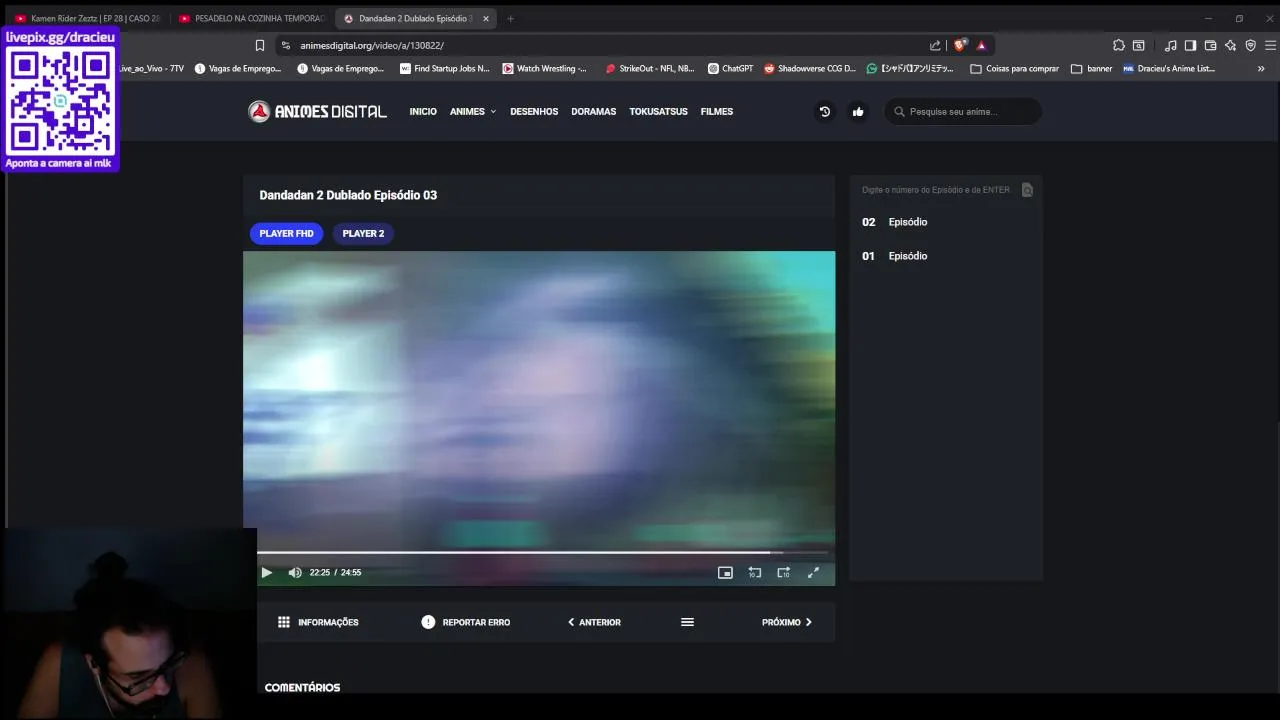Screen dimensions: 1280x720
Task: Click the share page icon in address bar
Action: [x=935, y=45]
